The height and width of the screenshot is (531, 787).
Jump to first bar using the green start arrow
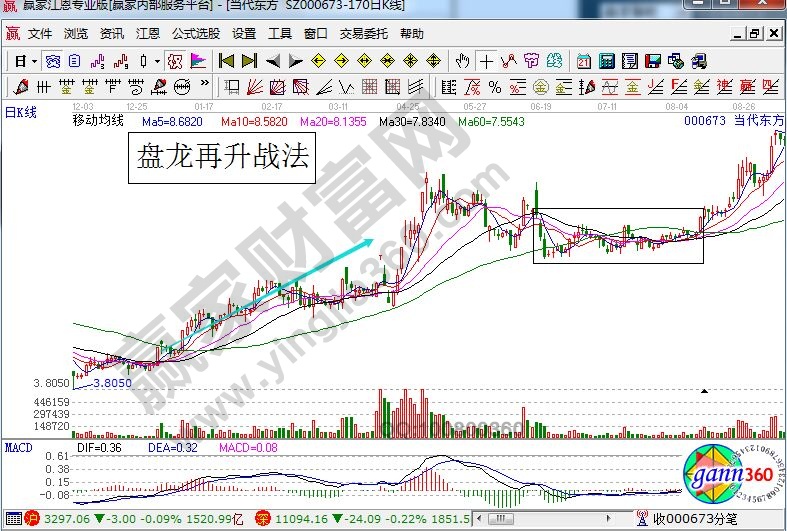click(x=226, y=60)
